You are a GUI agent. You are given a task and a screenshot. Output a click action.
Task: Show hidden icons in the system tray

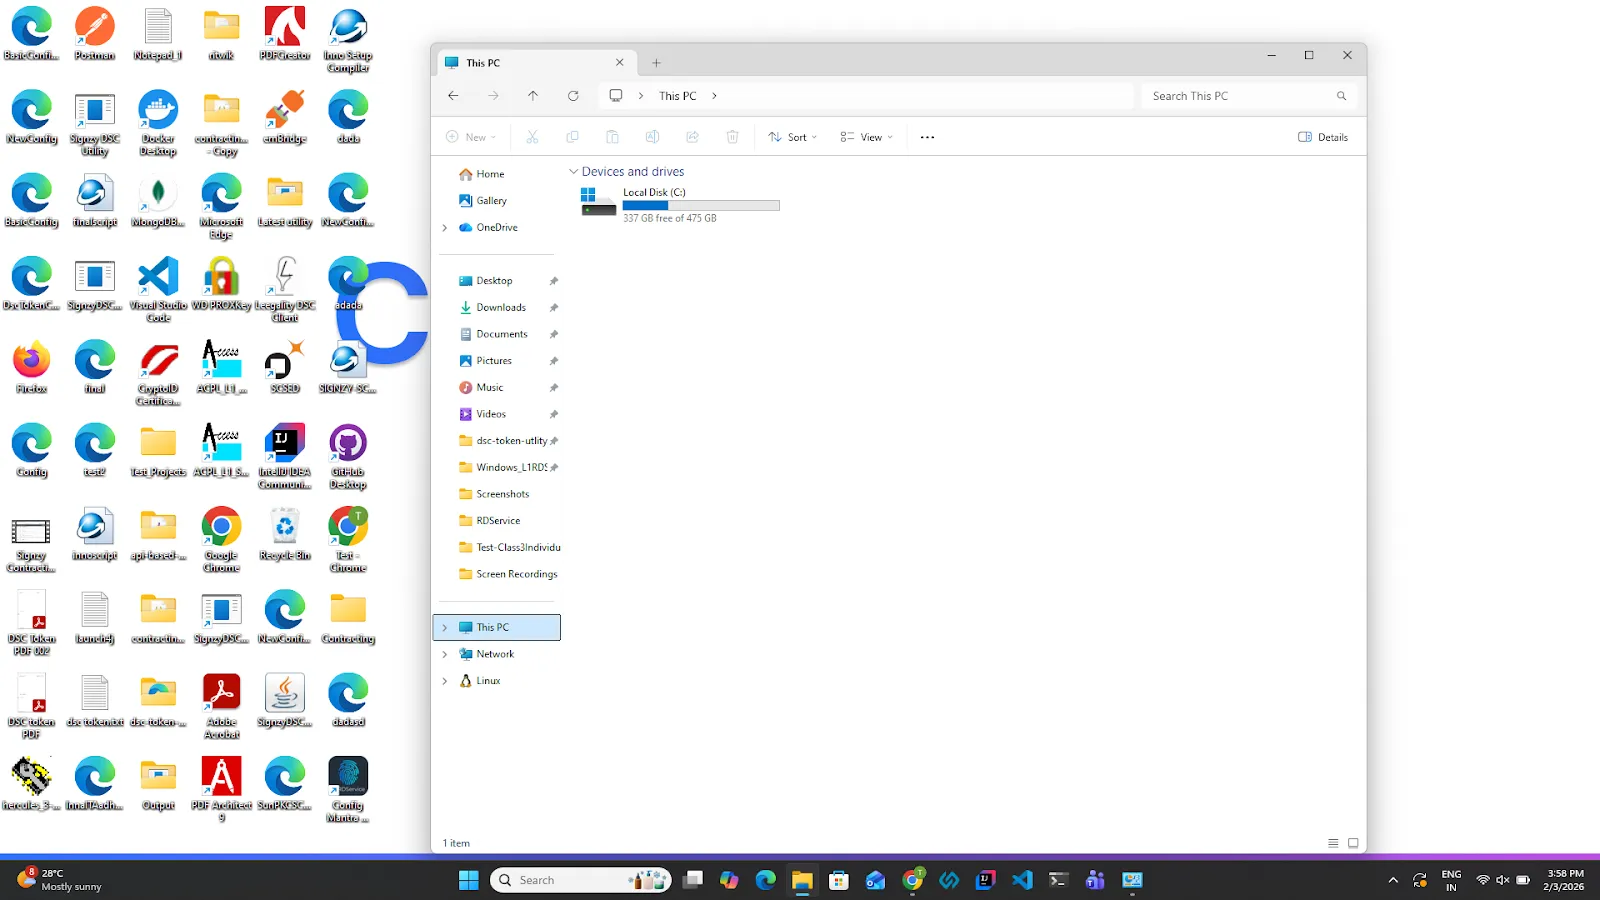pos(1393,880)
